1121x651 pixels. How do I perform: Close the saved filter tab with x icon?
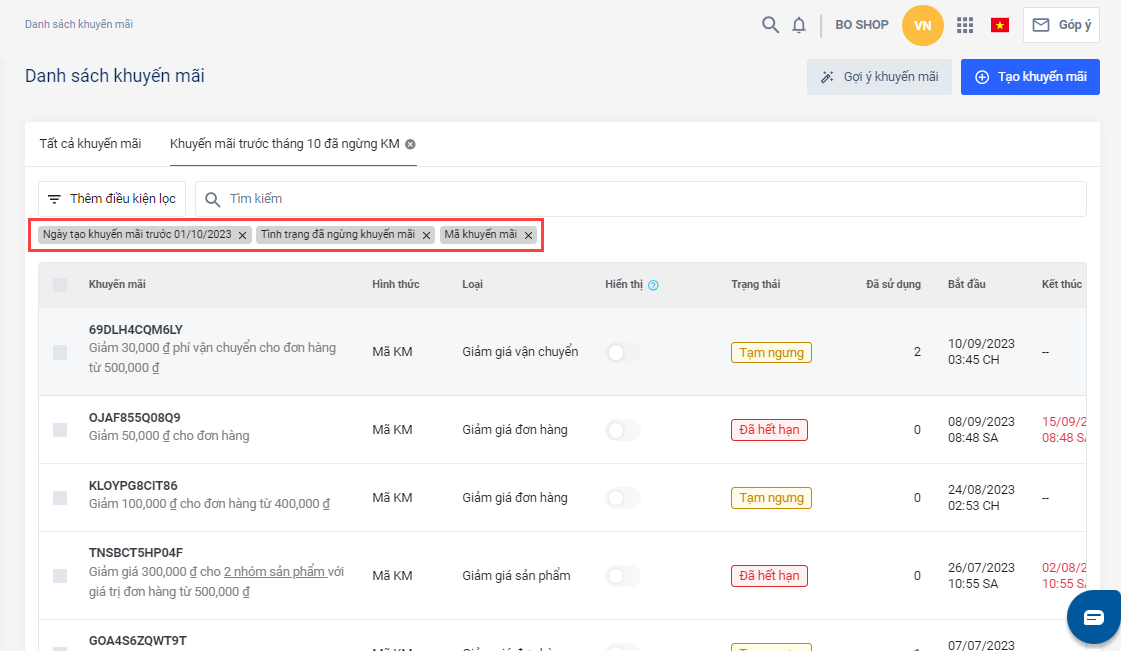(x=410, y=144)
